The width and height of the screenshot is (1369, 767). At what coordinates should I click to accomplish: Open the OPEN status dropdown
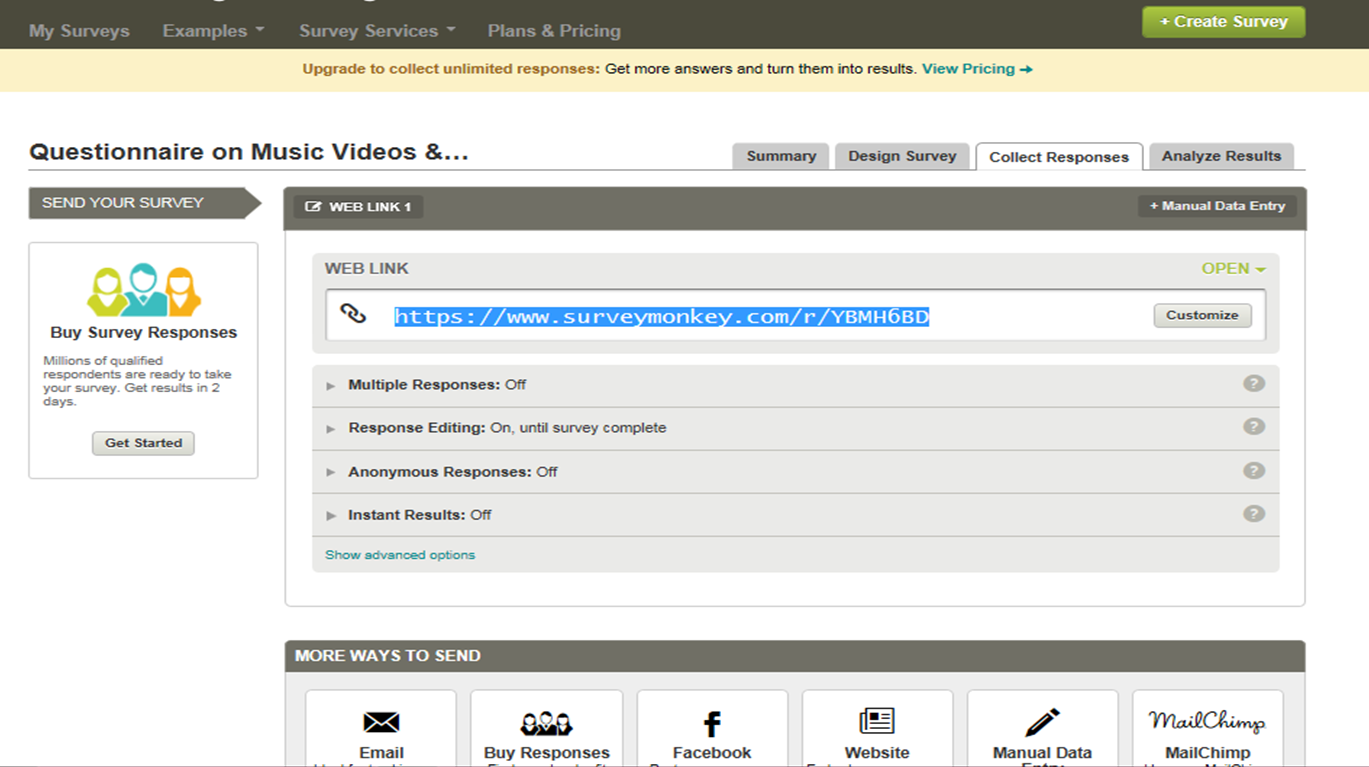pyautogui.click(x=1234, y=268)
